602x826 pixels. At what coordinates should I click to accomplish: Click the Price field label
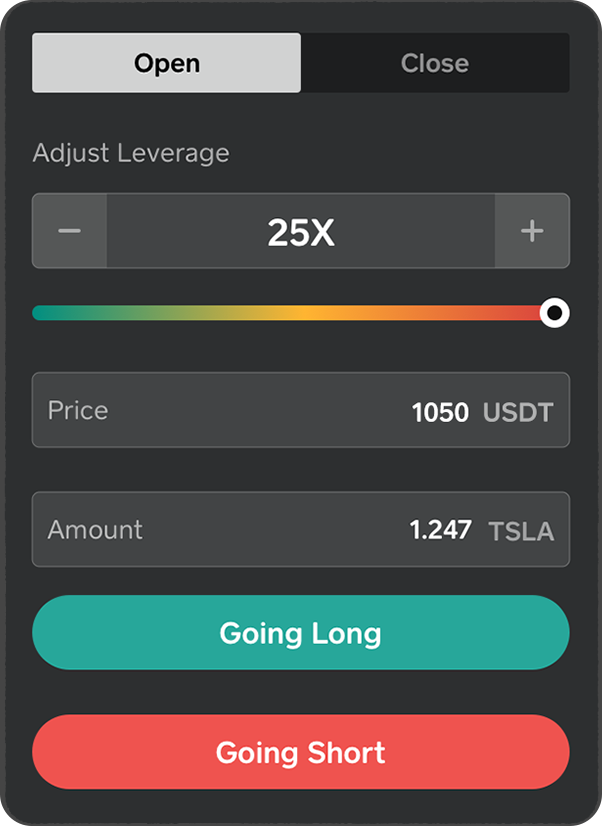tap(78, 411)
